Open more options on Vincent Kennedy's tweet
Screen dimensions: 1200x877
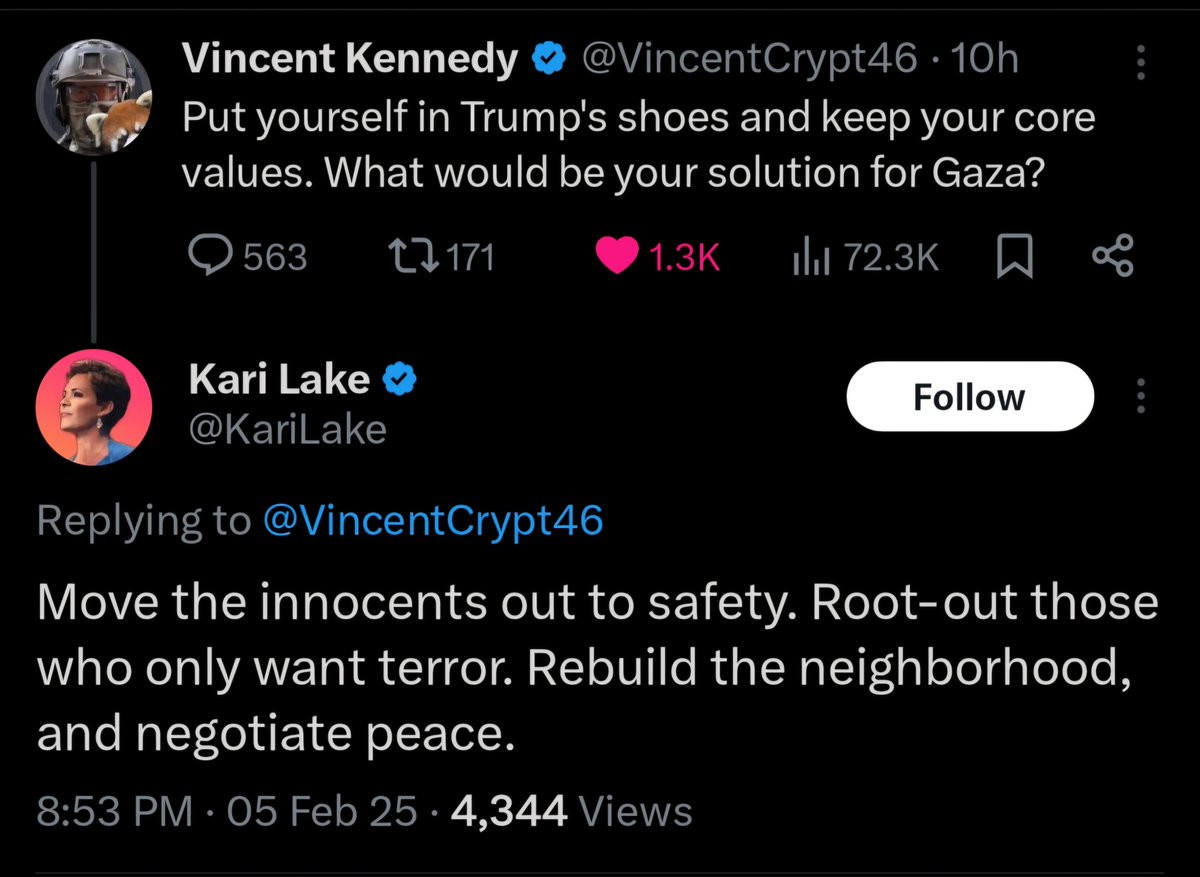tap(1138, 63)
